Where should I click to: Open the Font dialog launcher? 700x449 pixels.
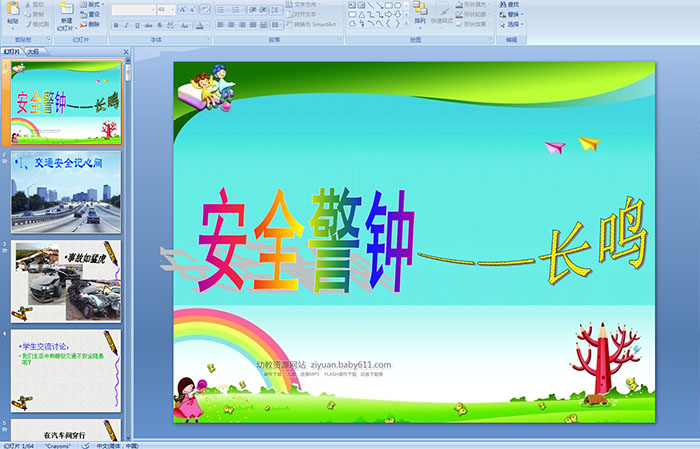(x=208, y=40)
